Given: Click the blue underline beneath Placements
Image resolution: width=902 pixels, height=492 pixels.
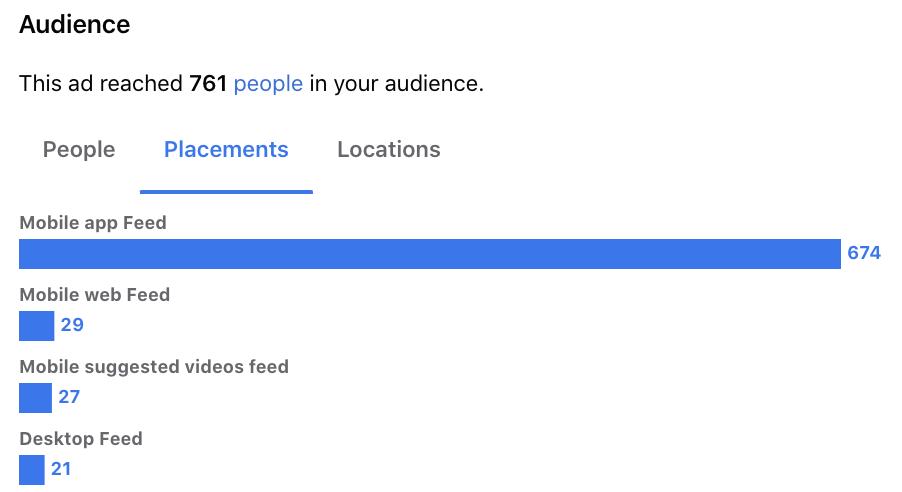Looking at the screenshot, I should click(226, 192).
